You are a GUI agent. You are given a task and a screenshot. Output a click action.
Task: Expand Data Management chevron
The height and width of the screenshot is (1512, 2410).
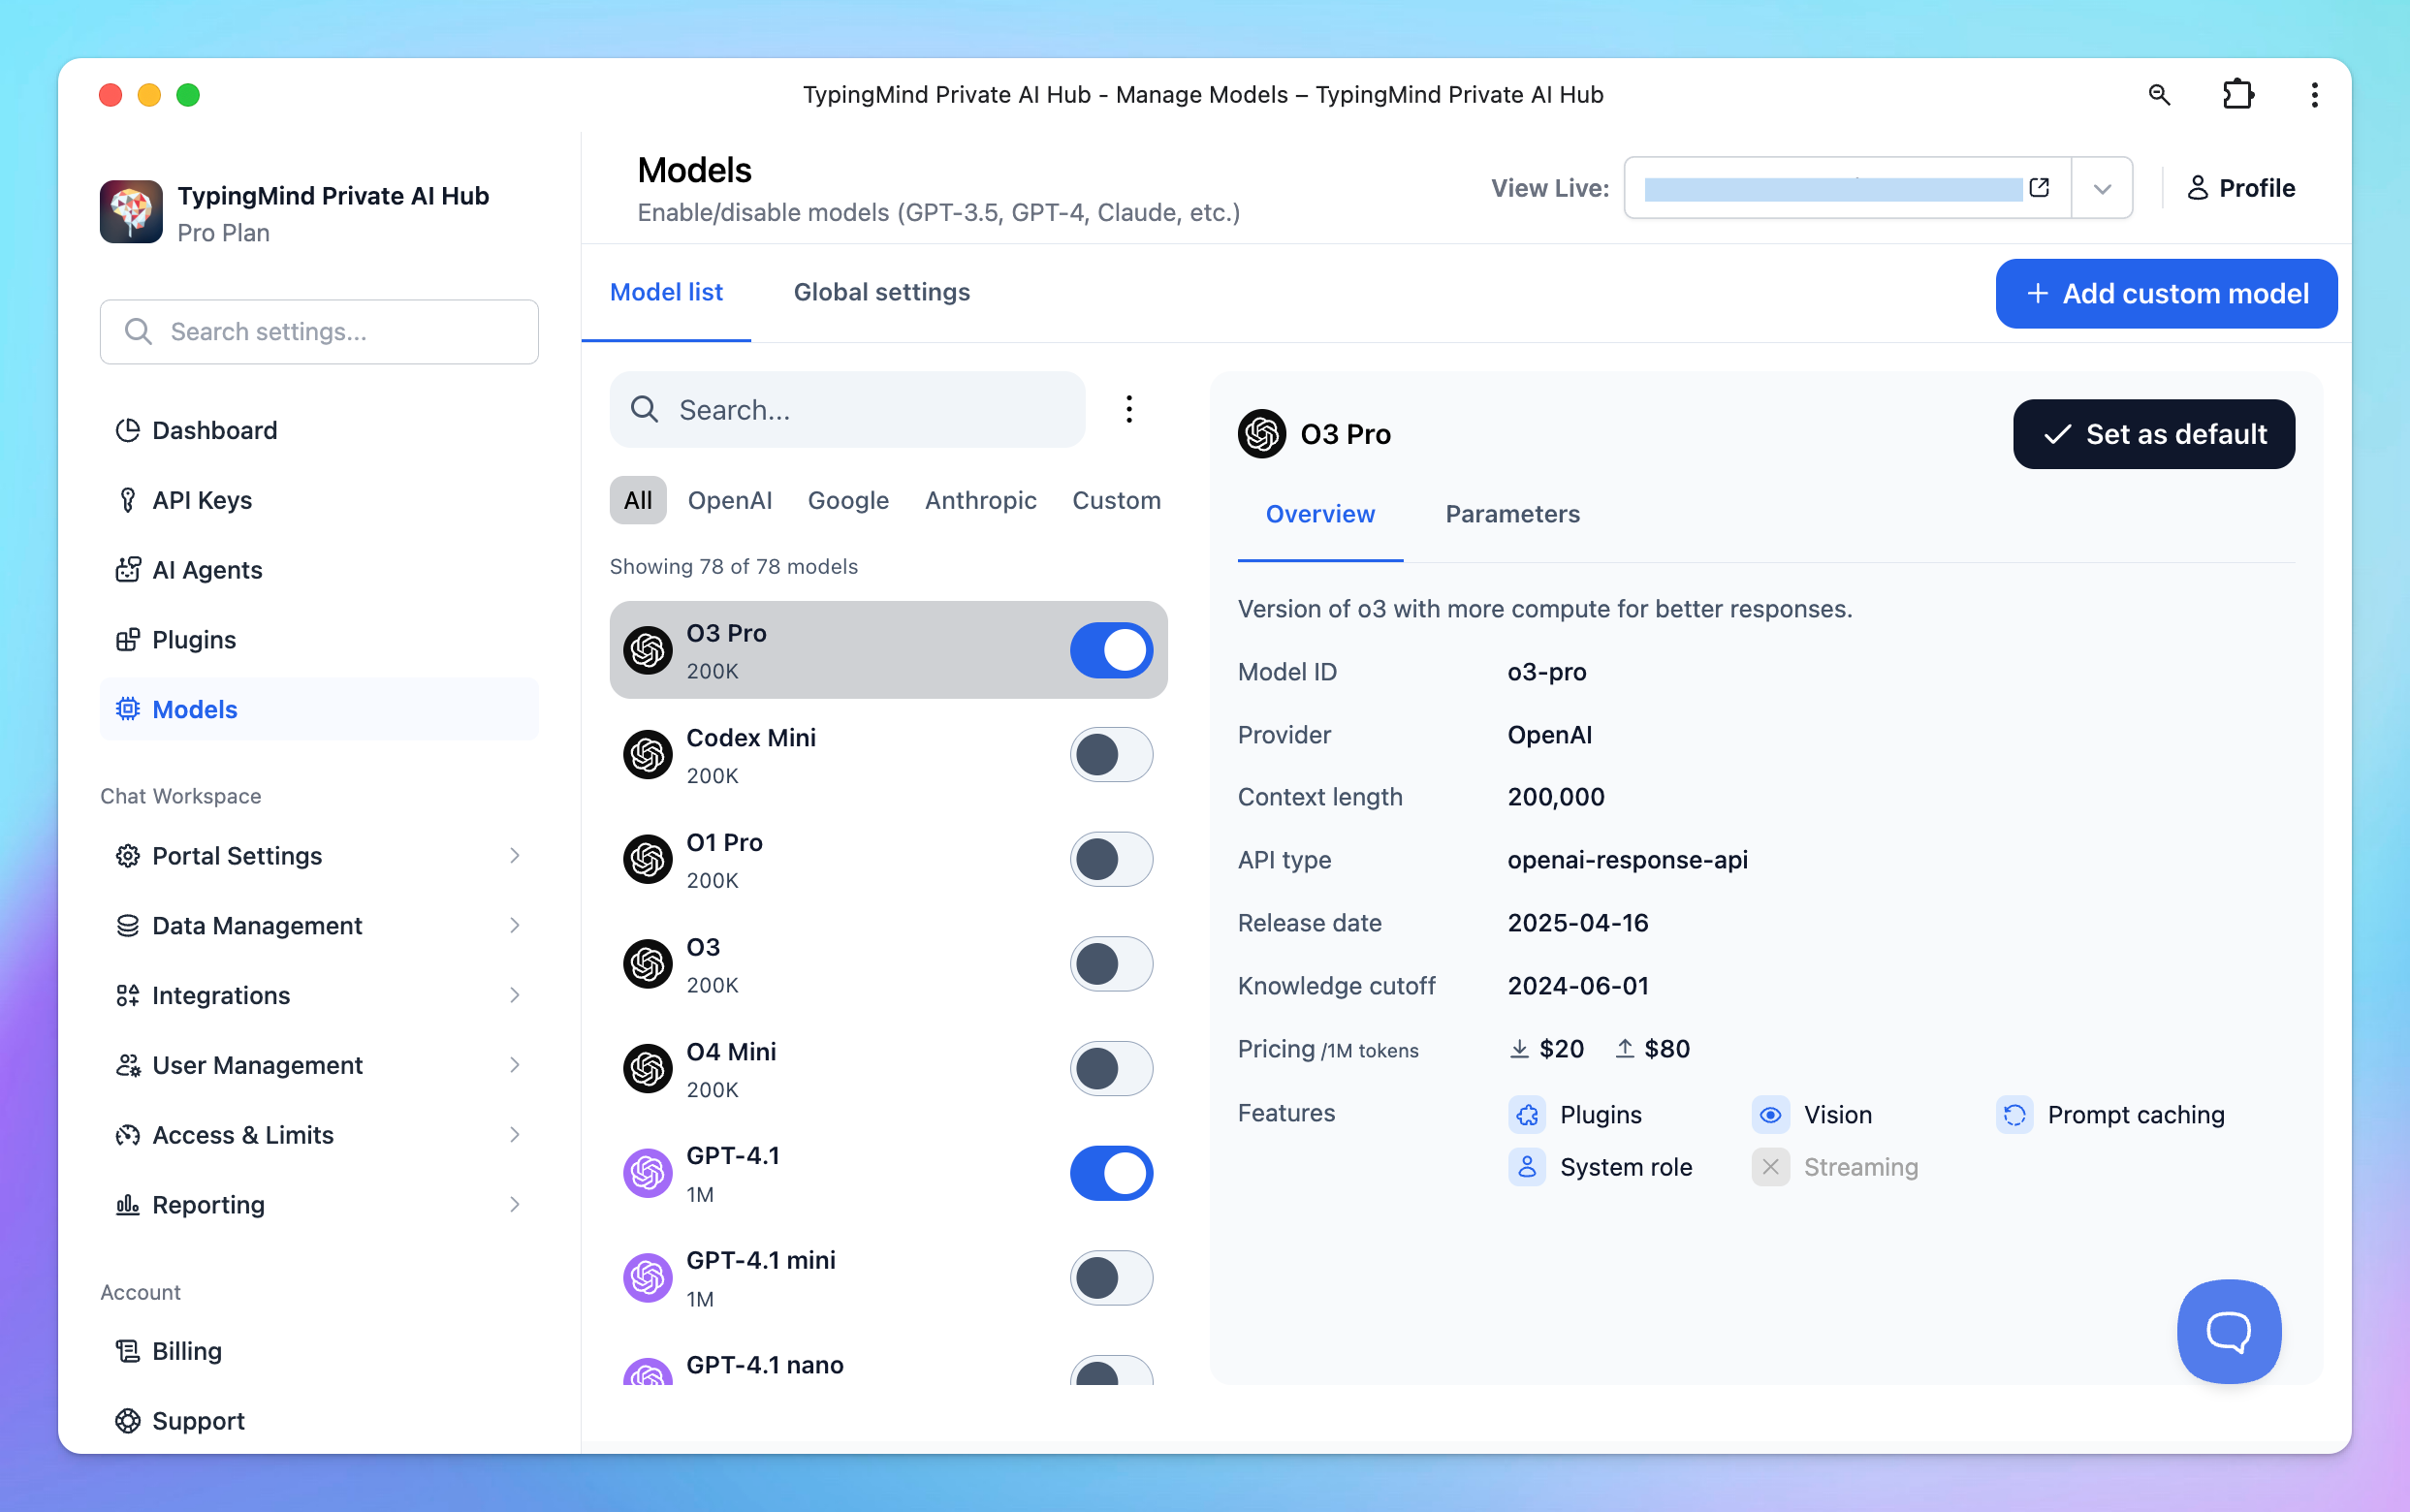pyautogui.click(x=514, y=926)
